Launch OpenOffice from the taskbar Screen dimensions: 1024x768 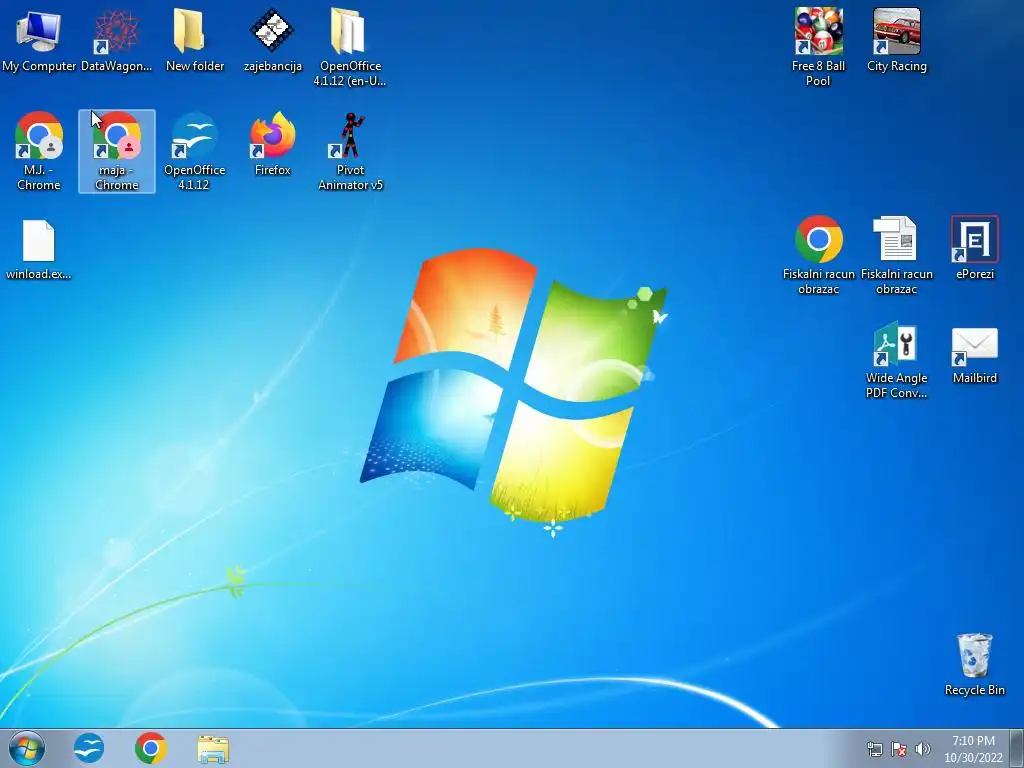tap(89, 748)
